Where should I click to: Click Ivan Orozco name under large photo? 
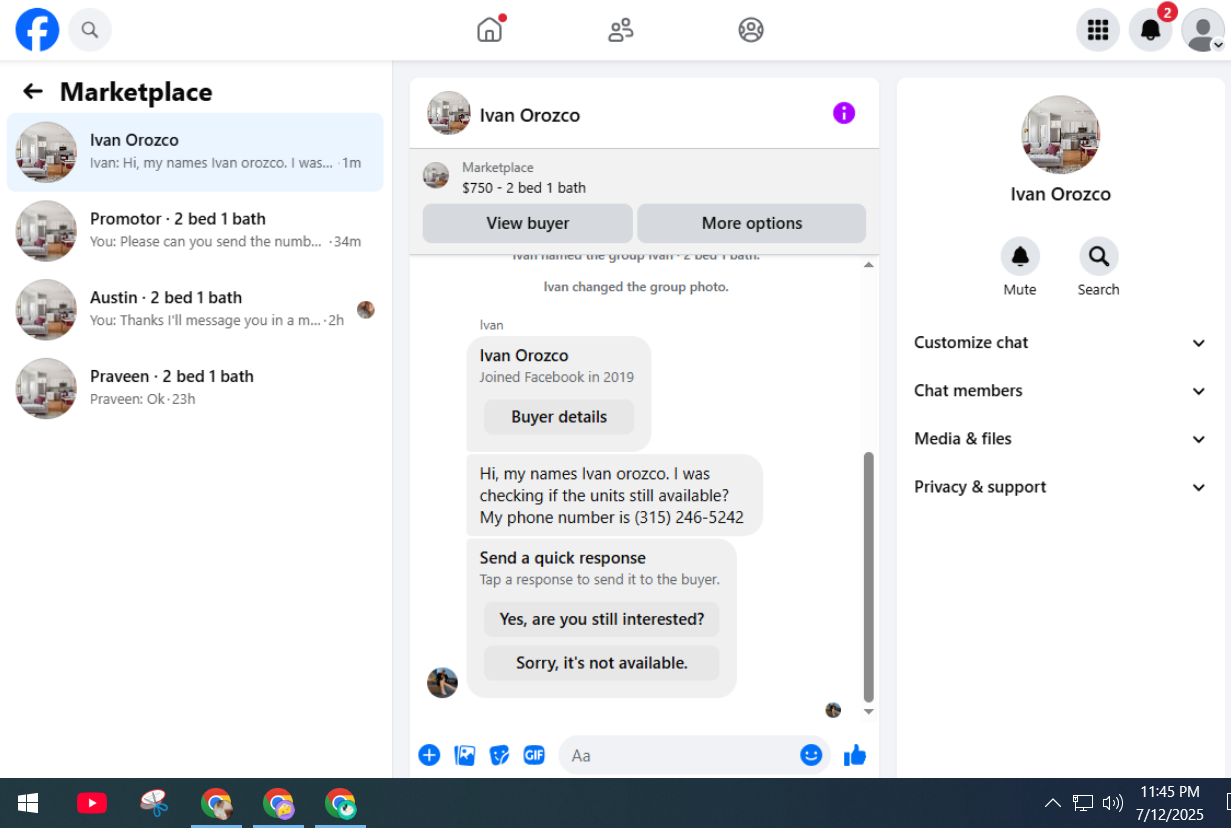[1060, 195]
